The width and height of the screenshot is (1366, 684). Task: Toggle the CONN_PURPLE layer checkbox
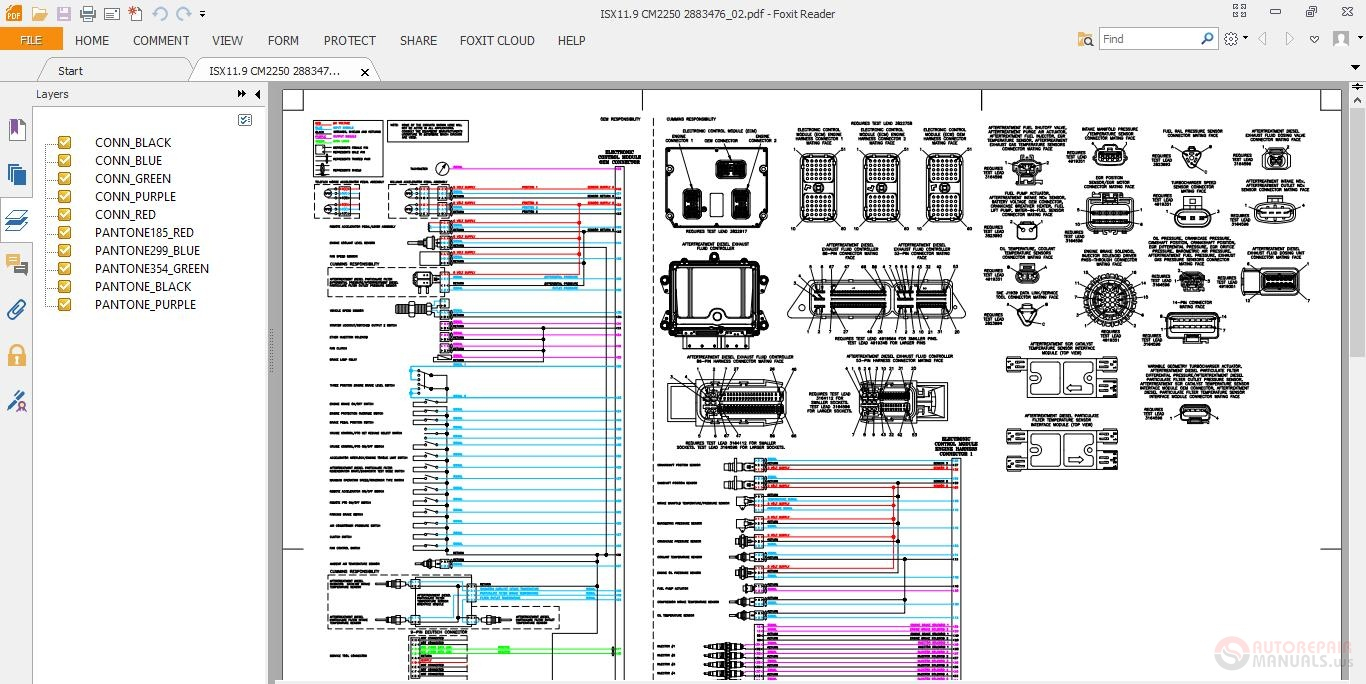click(x=65, y=196)
